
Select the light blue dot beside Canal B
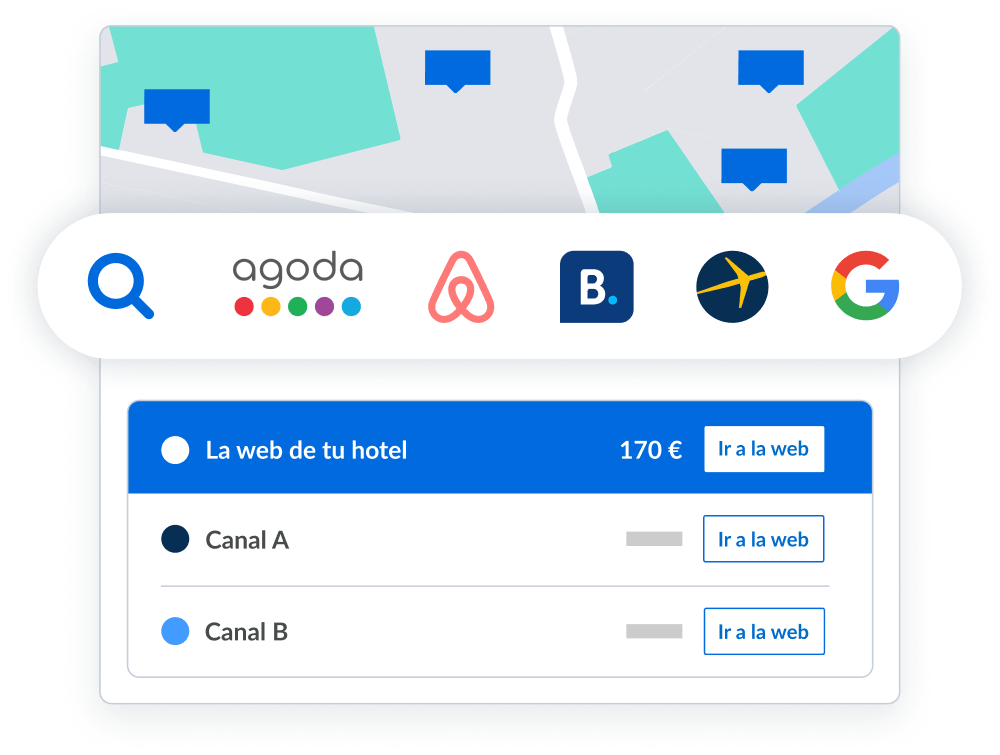175,631
